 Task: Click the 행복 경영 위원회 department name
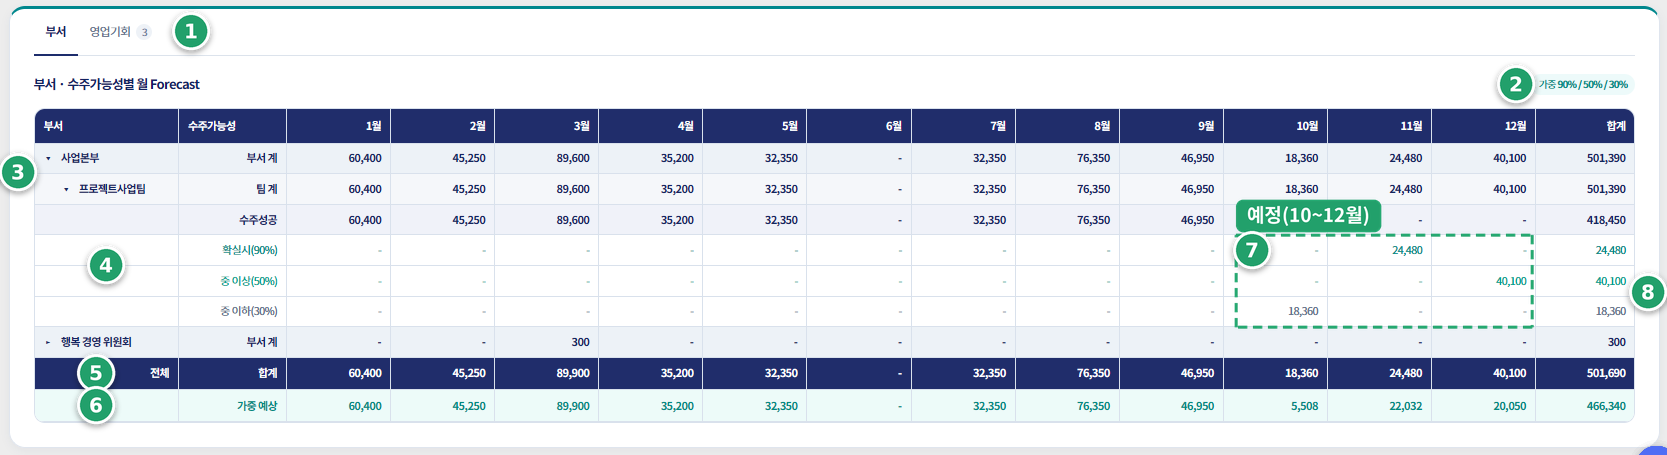coord(96,342)
